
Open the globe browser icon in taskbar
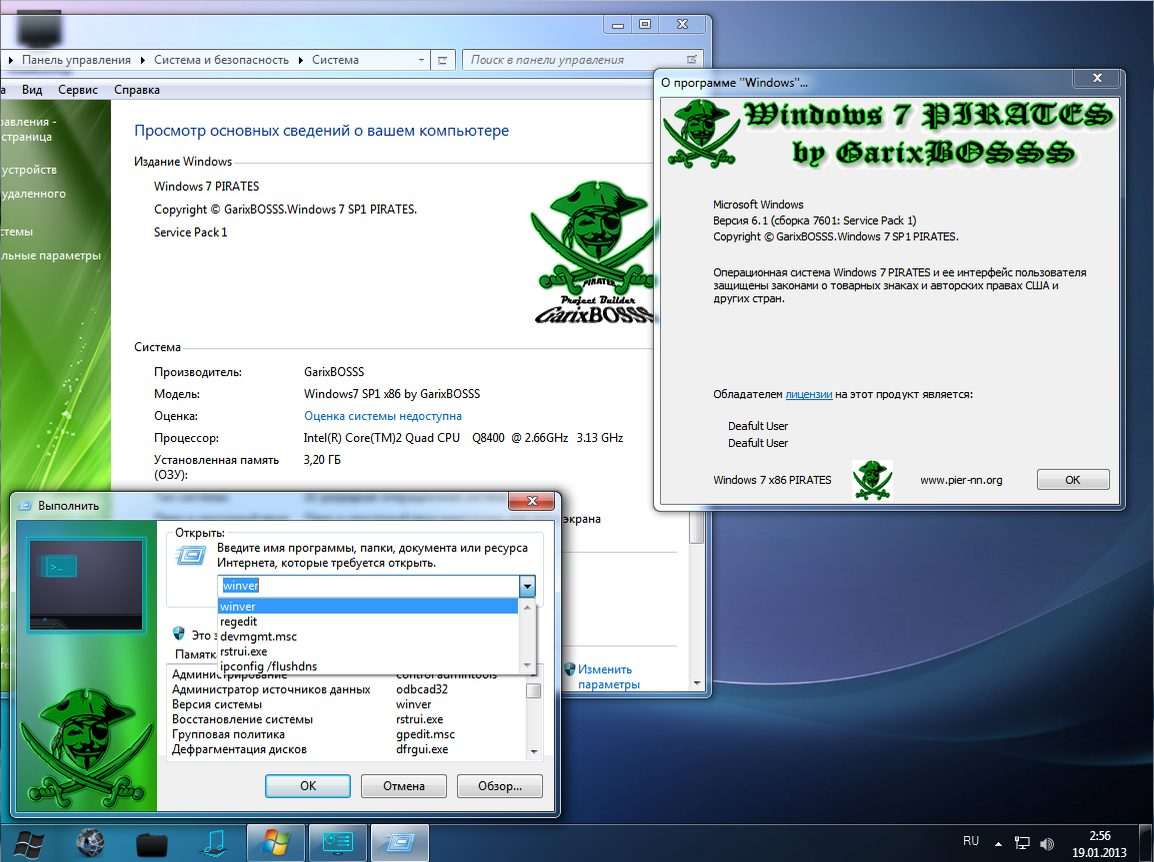[x=91, y=843]
